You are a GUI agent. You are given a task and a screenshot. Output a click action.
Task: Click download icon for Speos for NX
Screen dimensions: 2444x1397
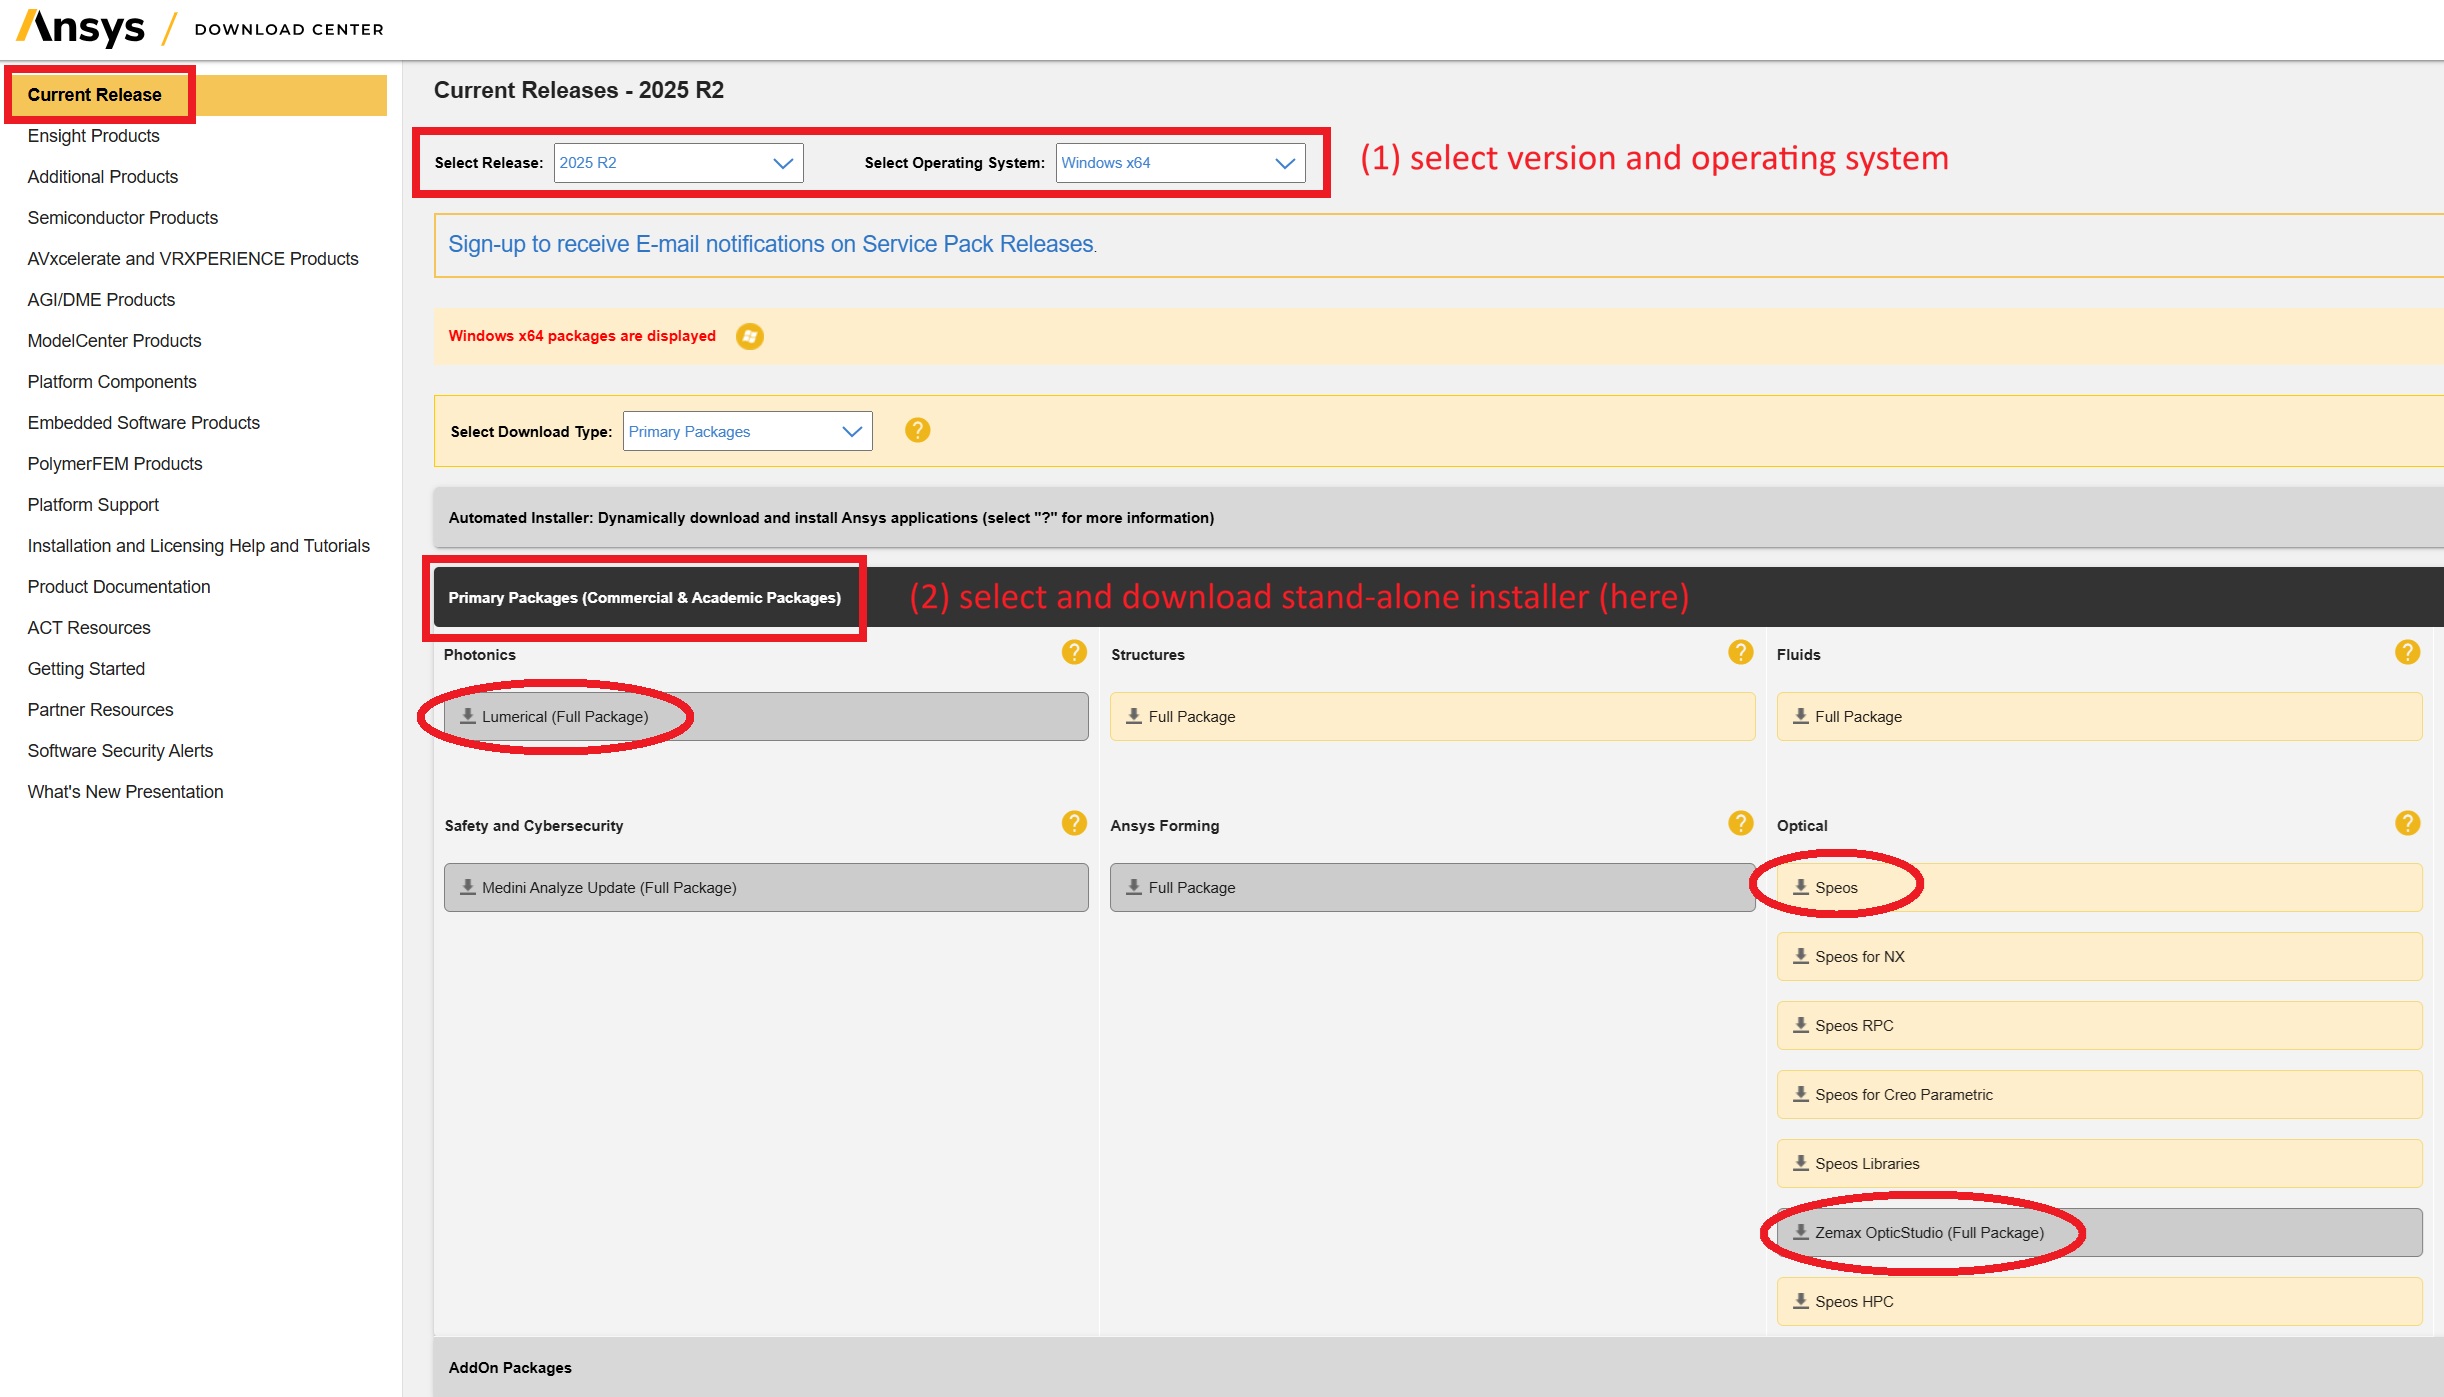[x=1800, y=956]
